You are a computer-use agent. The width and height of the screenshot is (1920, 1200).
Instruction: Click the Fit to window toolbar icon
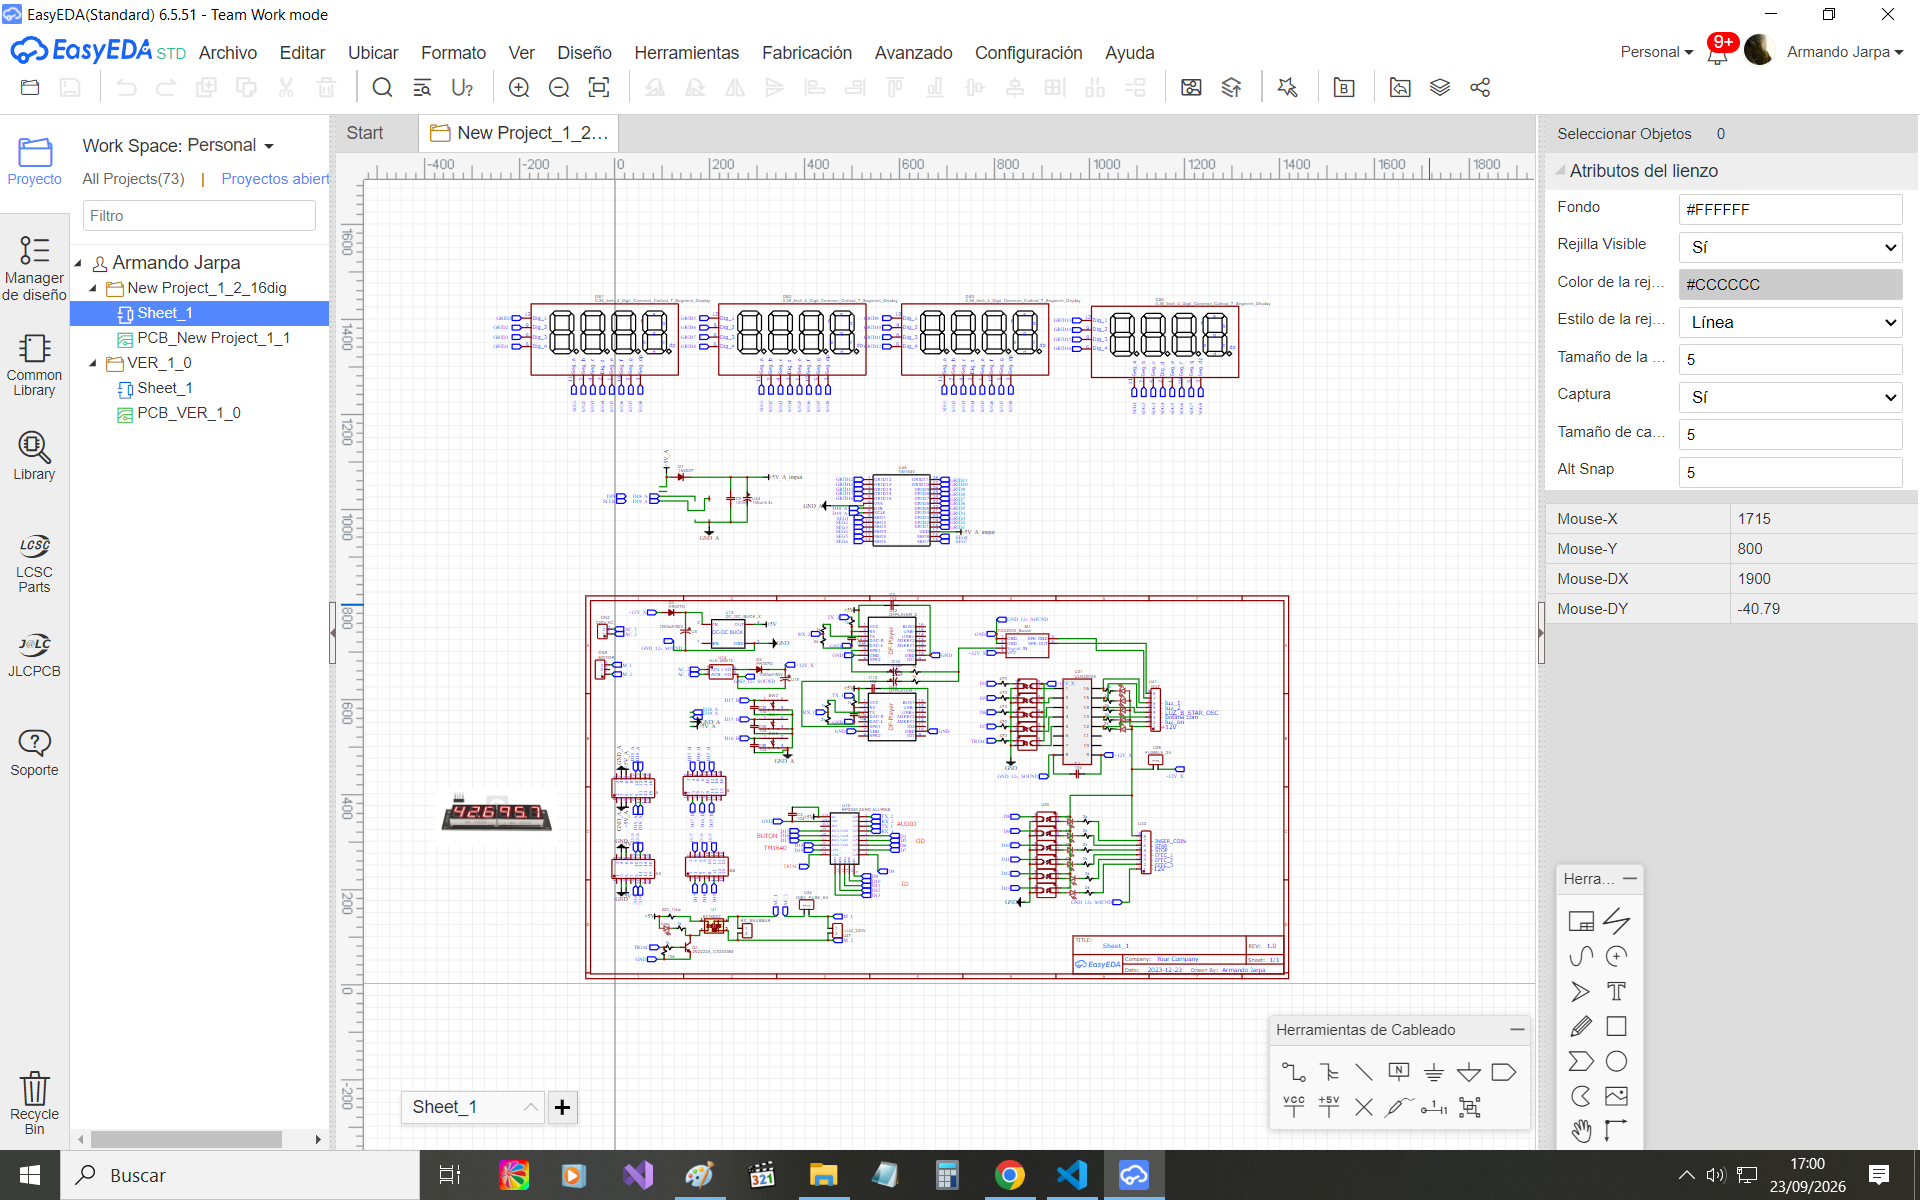tap(599, 88)
